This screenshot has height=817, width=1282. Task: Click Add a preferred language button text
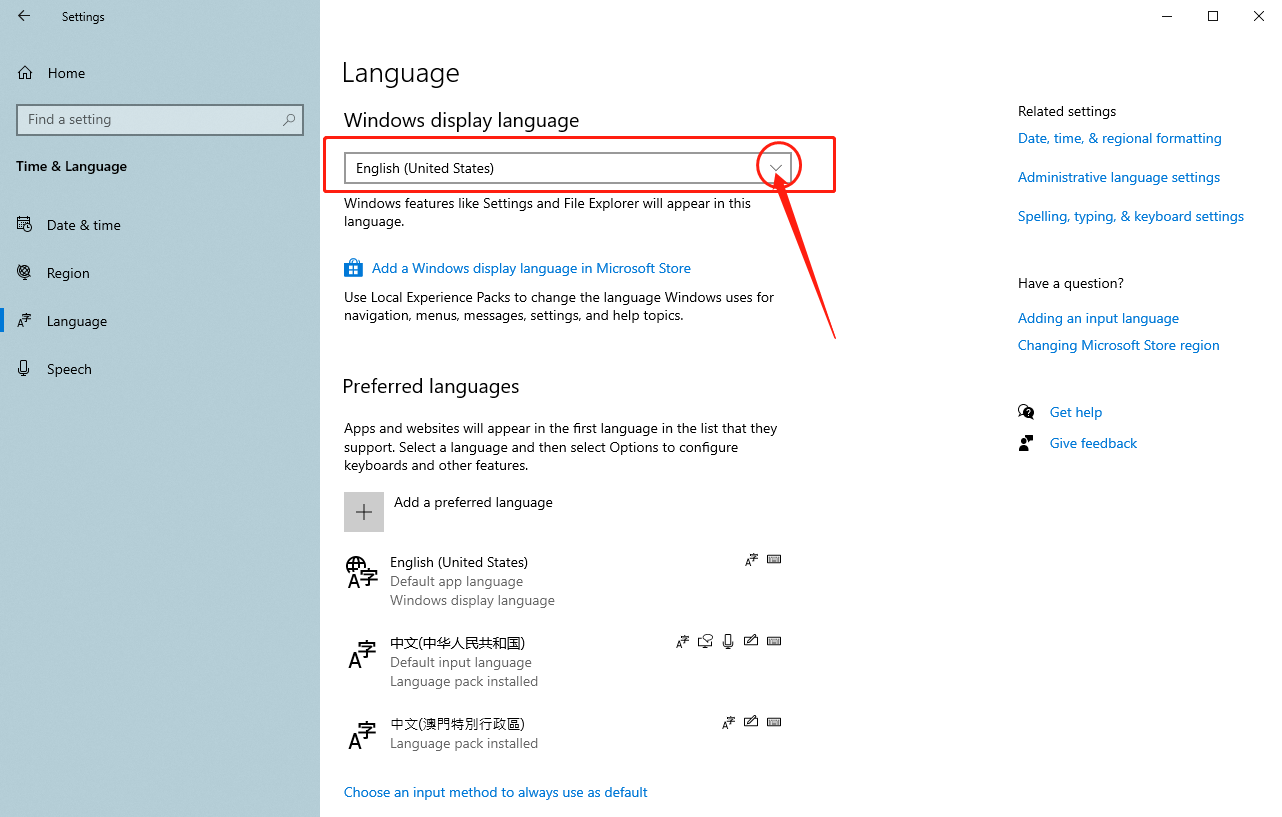(473, 502)
